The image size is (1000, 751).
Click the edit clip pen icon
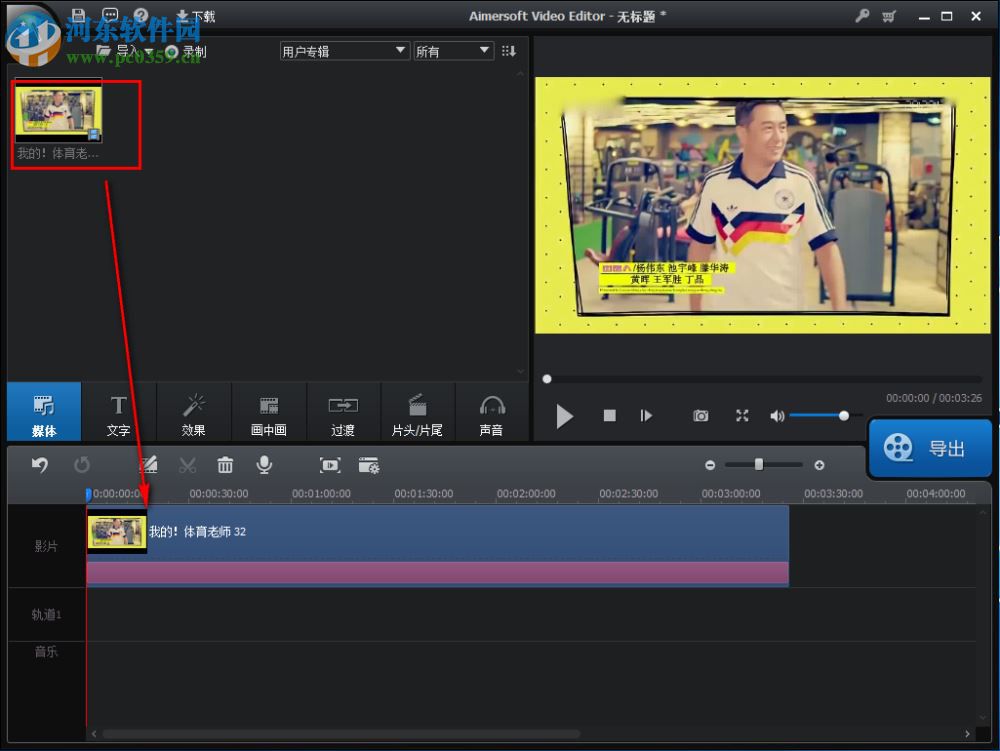point(149,464)
